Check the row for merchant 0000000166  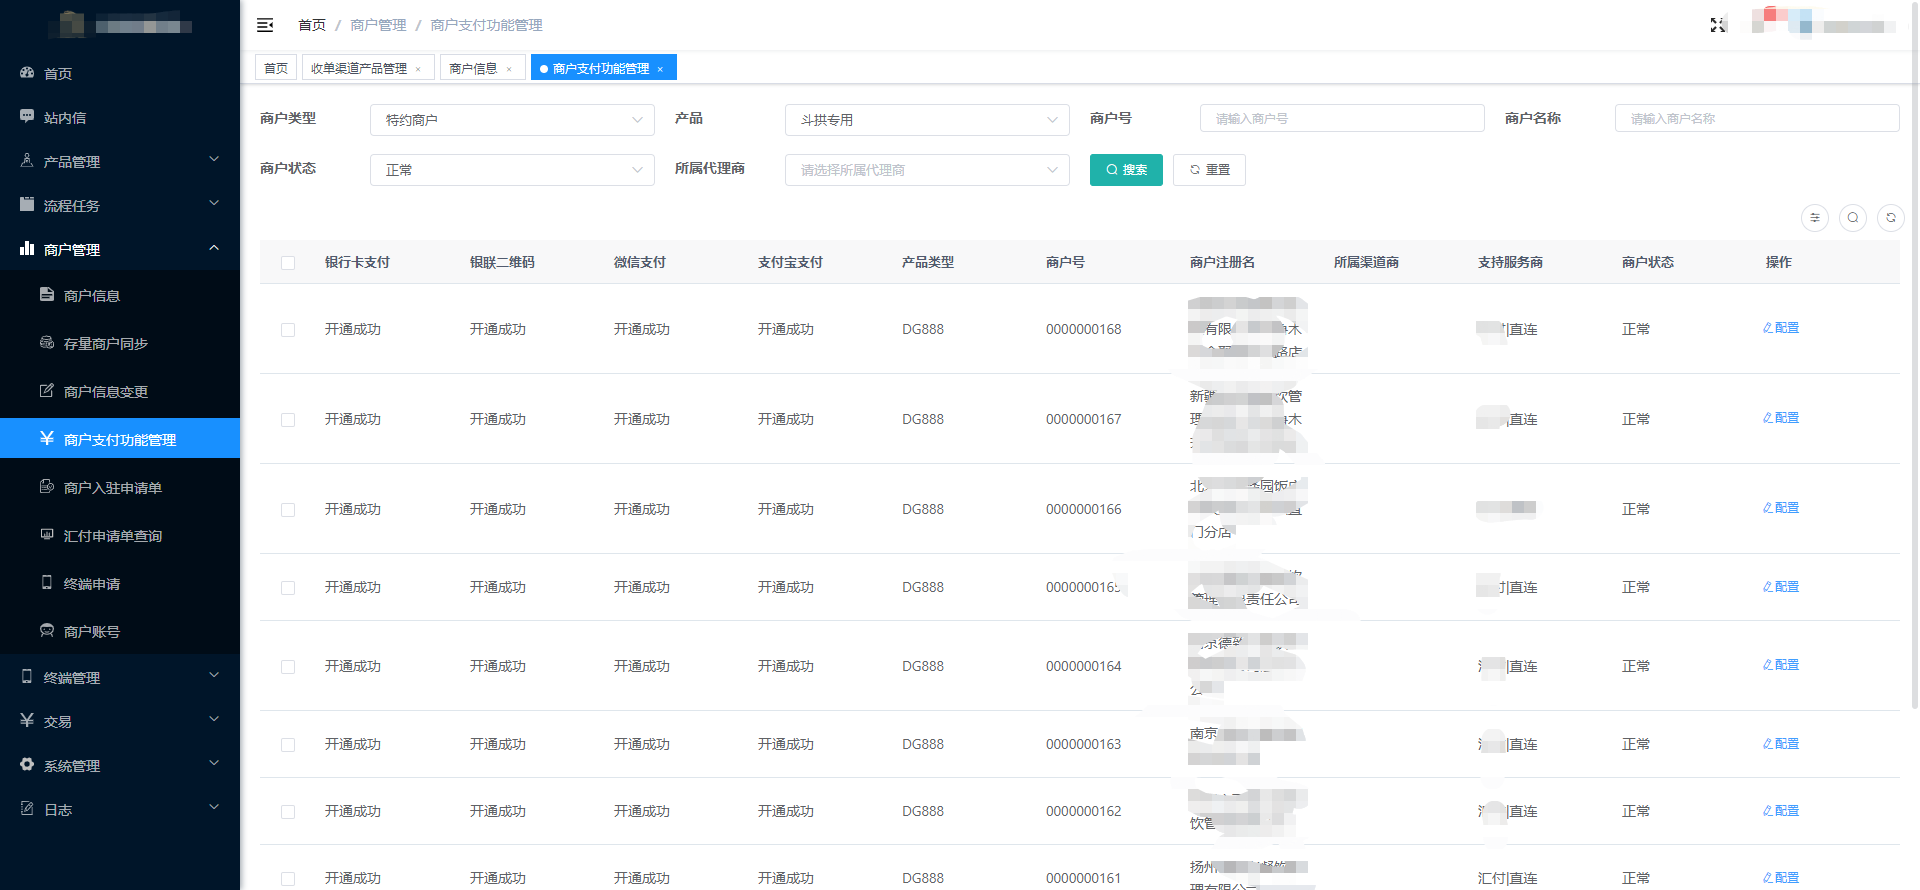tap(288, 510)
